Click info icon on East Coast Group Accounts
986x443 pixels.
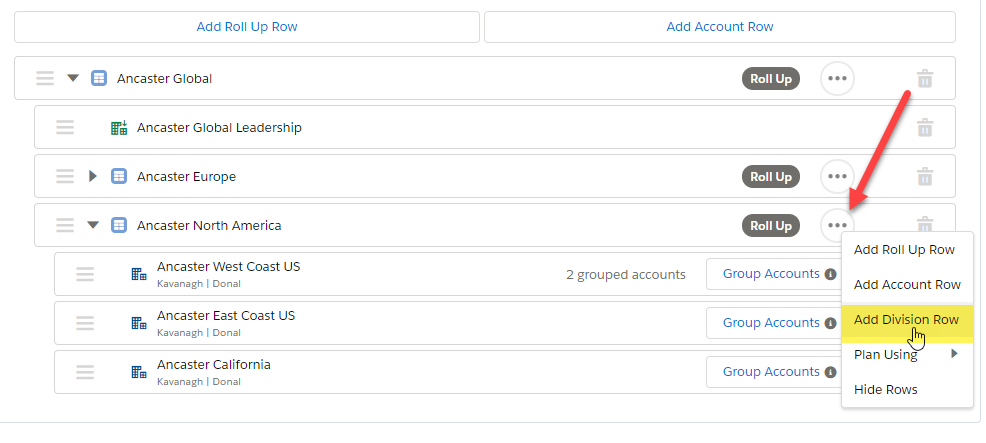[x=831, y=323]
